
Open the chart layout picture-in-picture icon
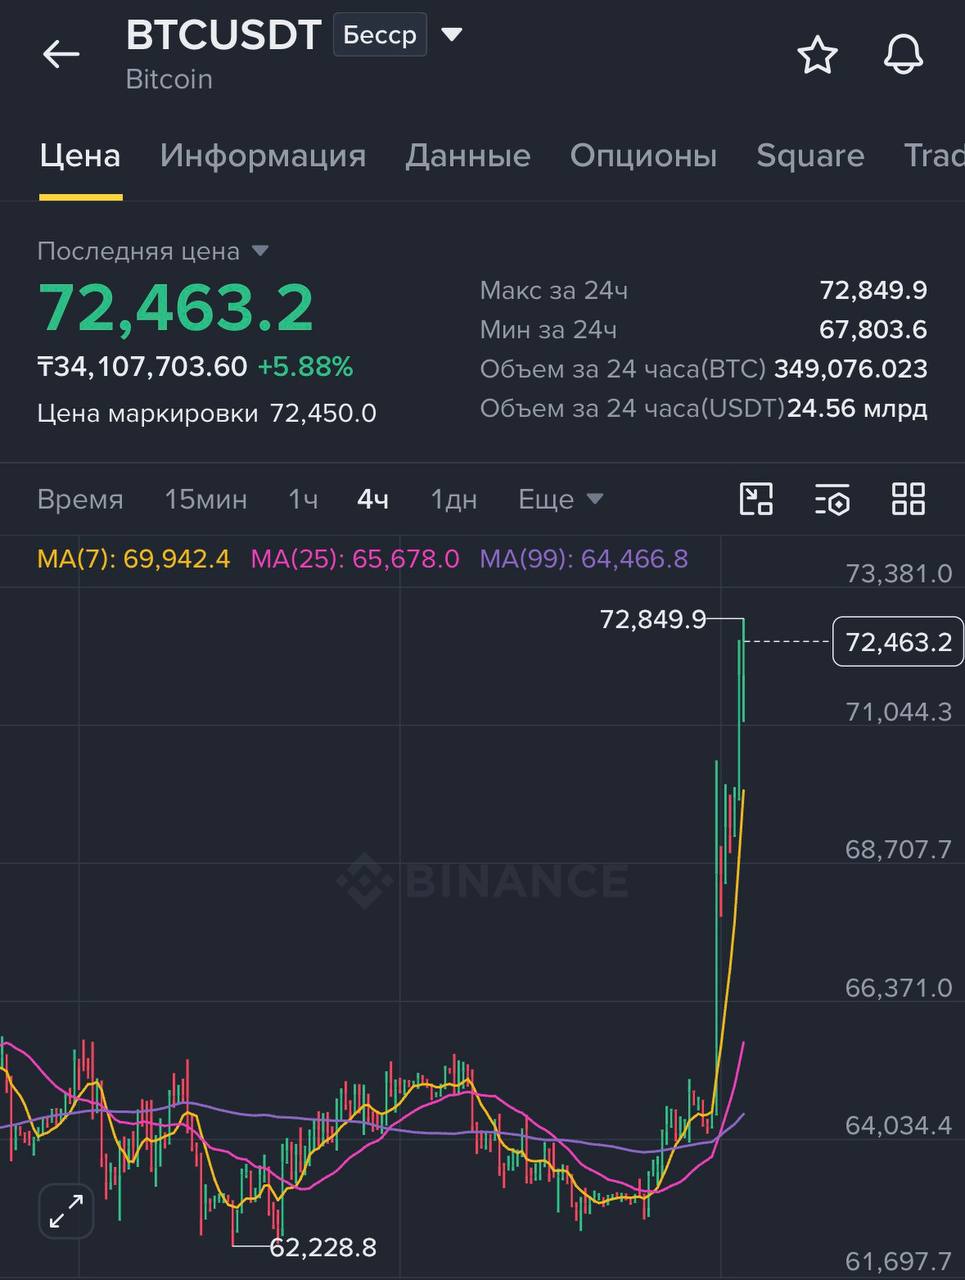tap(756, 498)
